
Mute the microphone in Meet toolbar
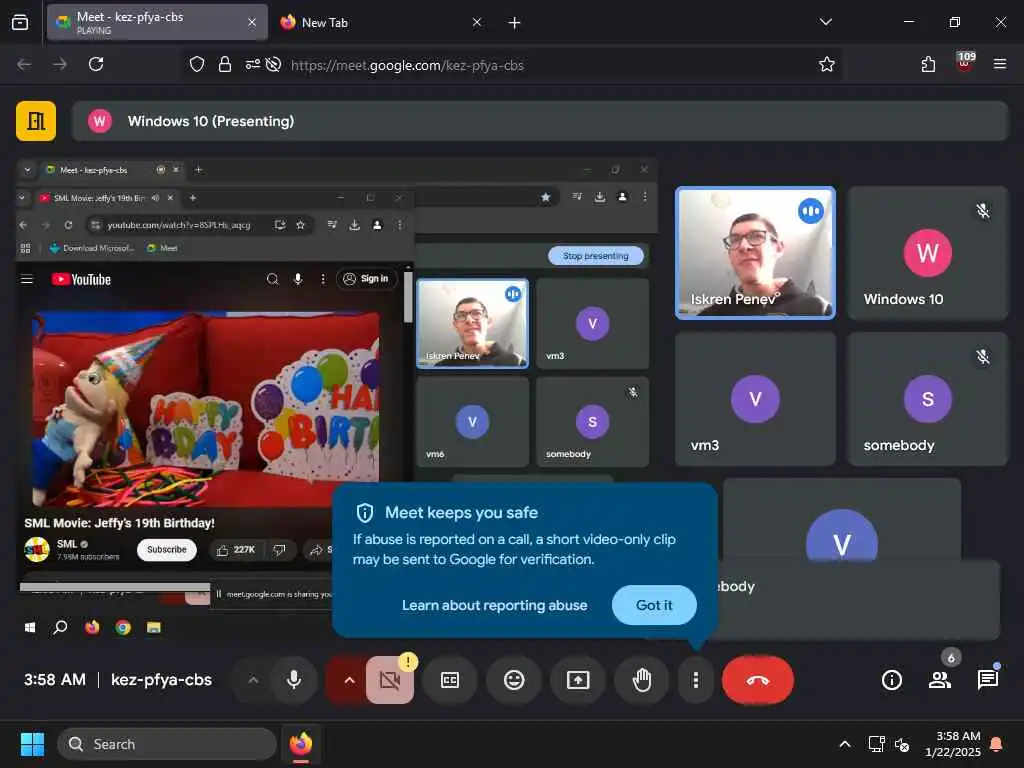point(294,680)
